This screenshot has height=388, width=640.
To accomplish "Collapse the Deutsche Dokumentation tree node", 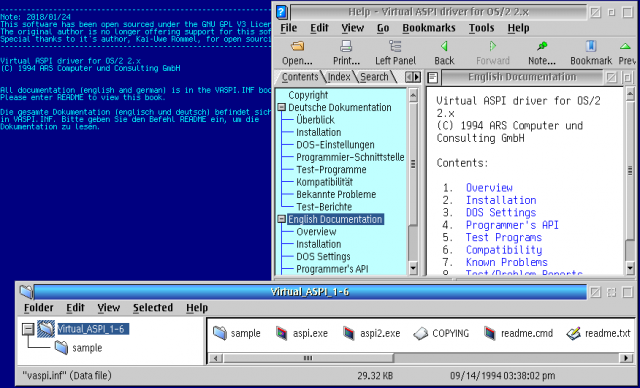I will pos(281,108).
